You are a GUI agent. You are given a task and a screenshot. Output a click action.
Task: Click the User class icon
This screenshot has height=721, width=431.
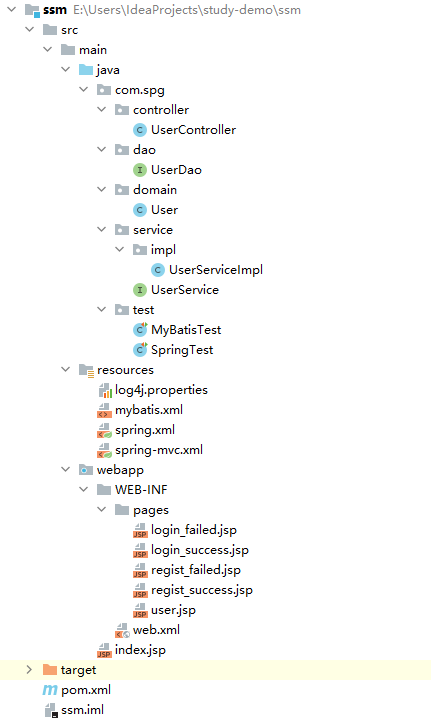click(140, 210)
